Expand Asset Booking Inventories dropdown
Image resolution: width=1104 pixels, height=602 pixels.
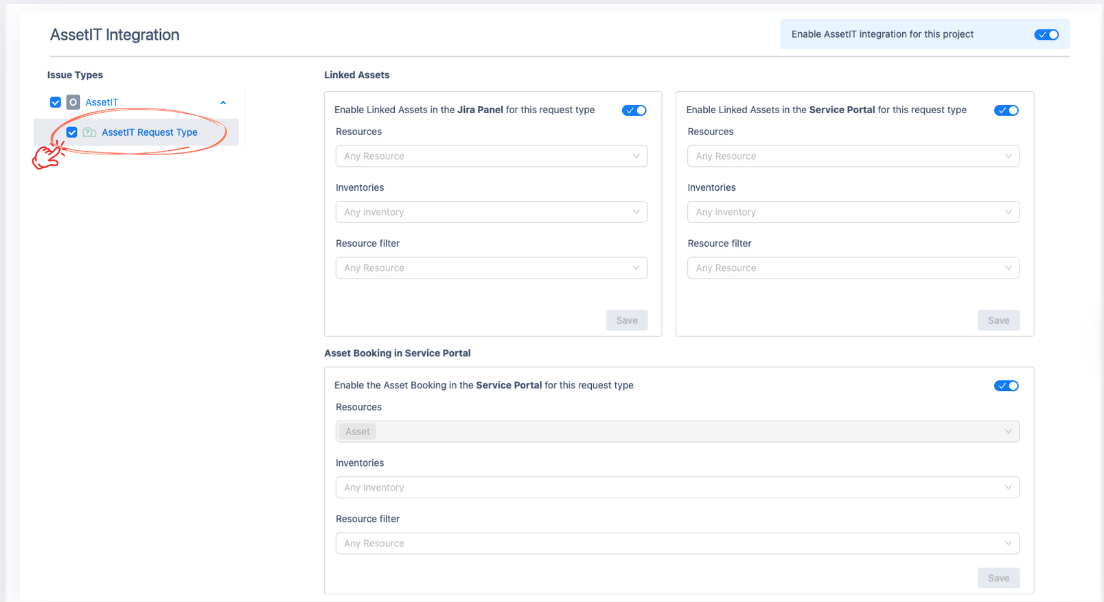(677, 488)
